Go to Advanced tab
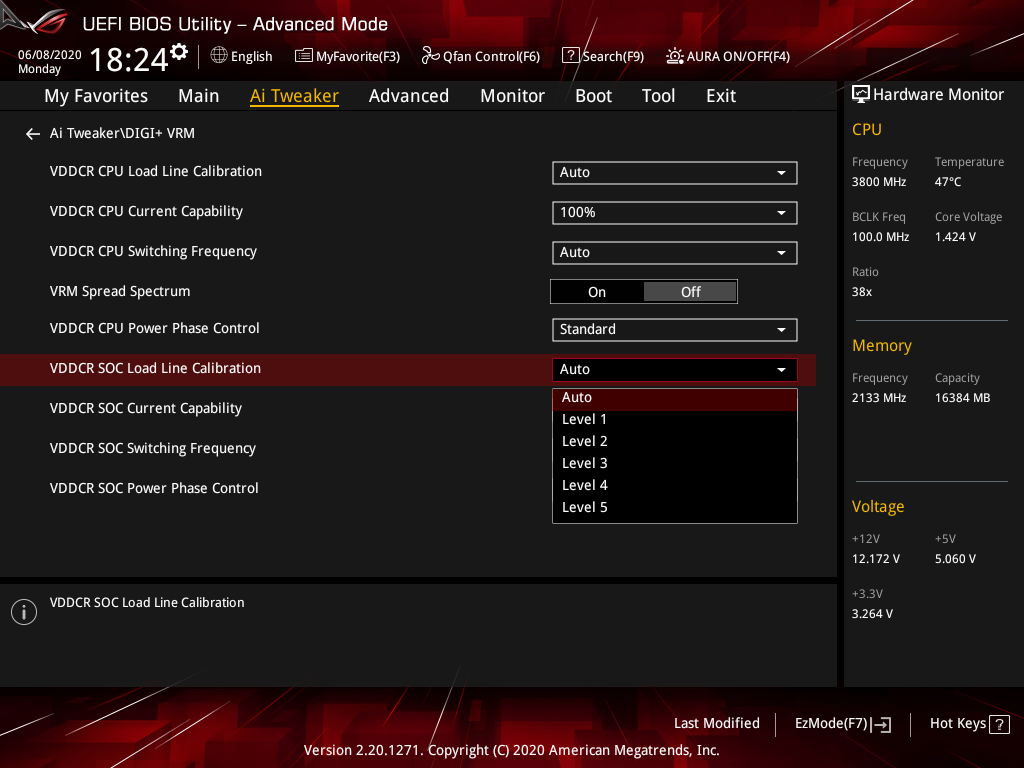 coord(409,96)
